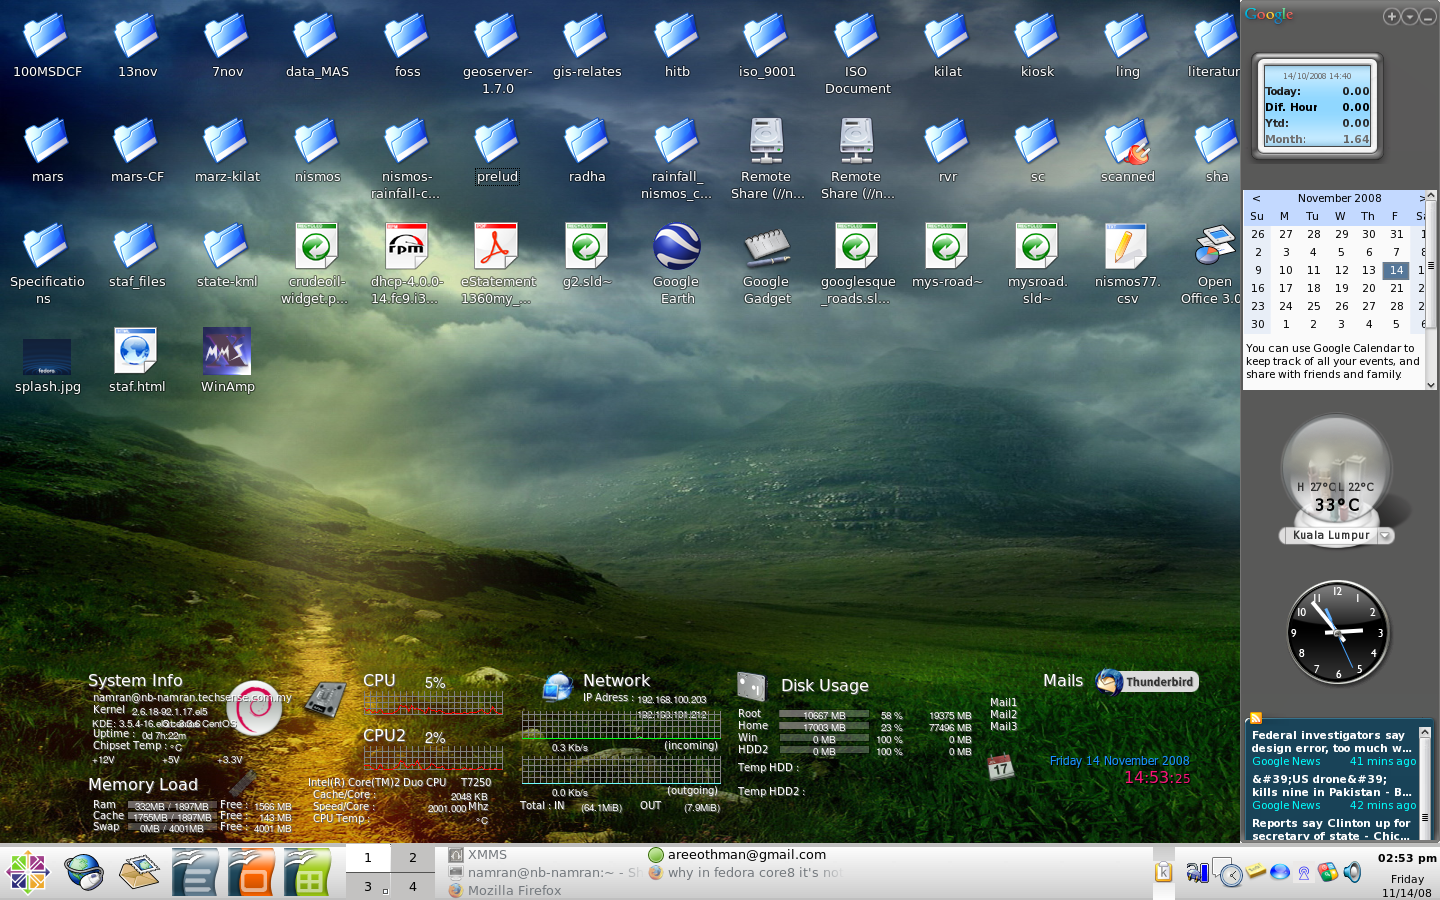1440x900 pixels.
Task: Switch to virtual desktop 2
Action: pos(412,858)
